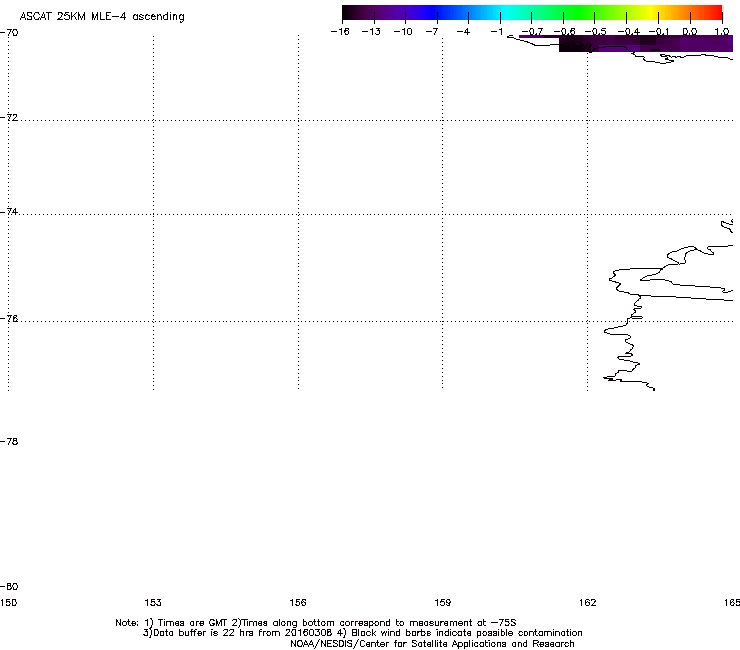
Task: Click the note line about GMT times
Action: pos(316,623)
